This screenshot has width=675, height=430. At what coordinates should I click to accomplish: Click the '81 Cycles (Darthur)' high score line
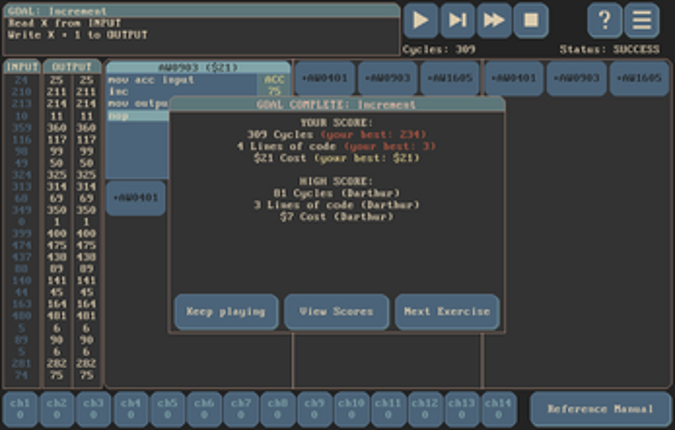click(x=337, y=193)
